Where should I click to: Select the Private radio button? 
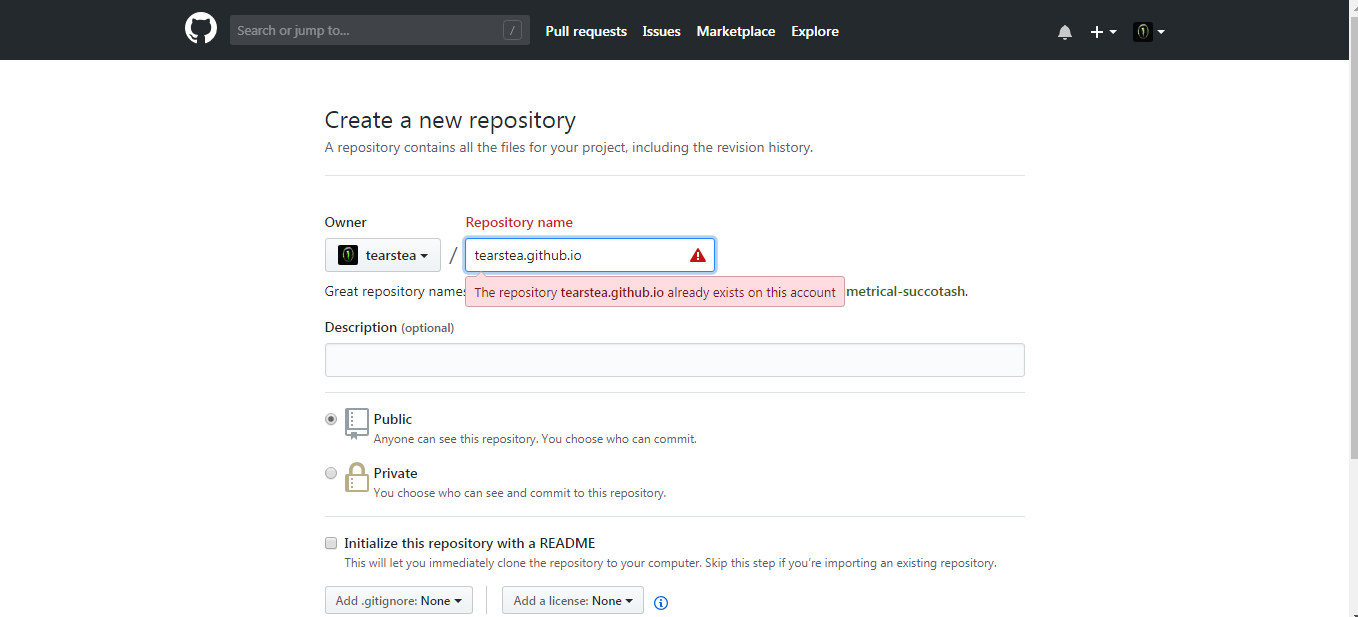pos(331,473)
